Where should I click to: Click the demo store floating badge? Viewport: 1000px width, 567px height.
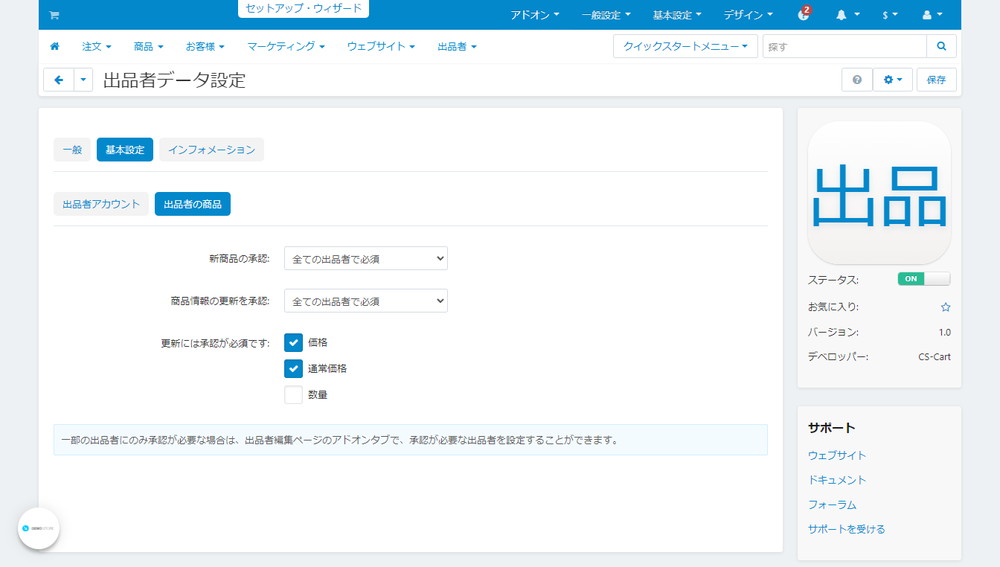pyautogui.click(x=39, y=528)
